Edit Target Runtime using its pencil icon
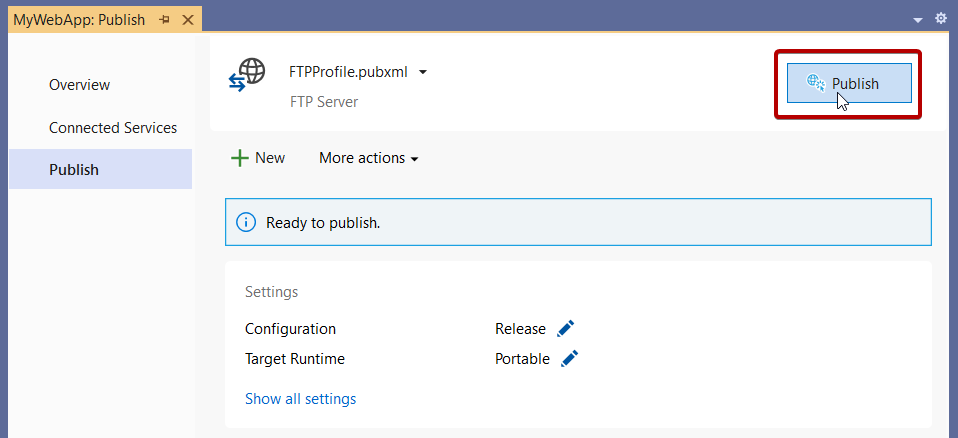Screen dimensions: 958x438 tap(570, 359)
